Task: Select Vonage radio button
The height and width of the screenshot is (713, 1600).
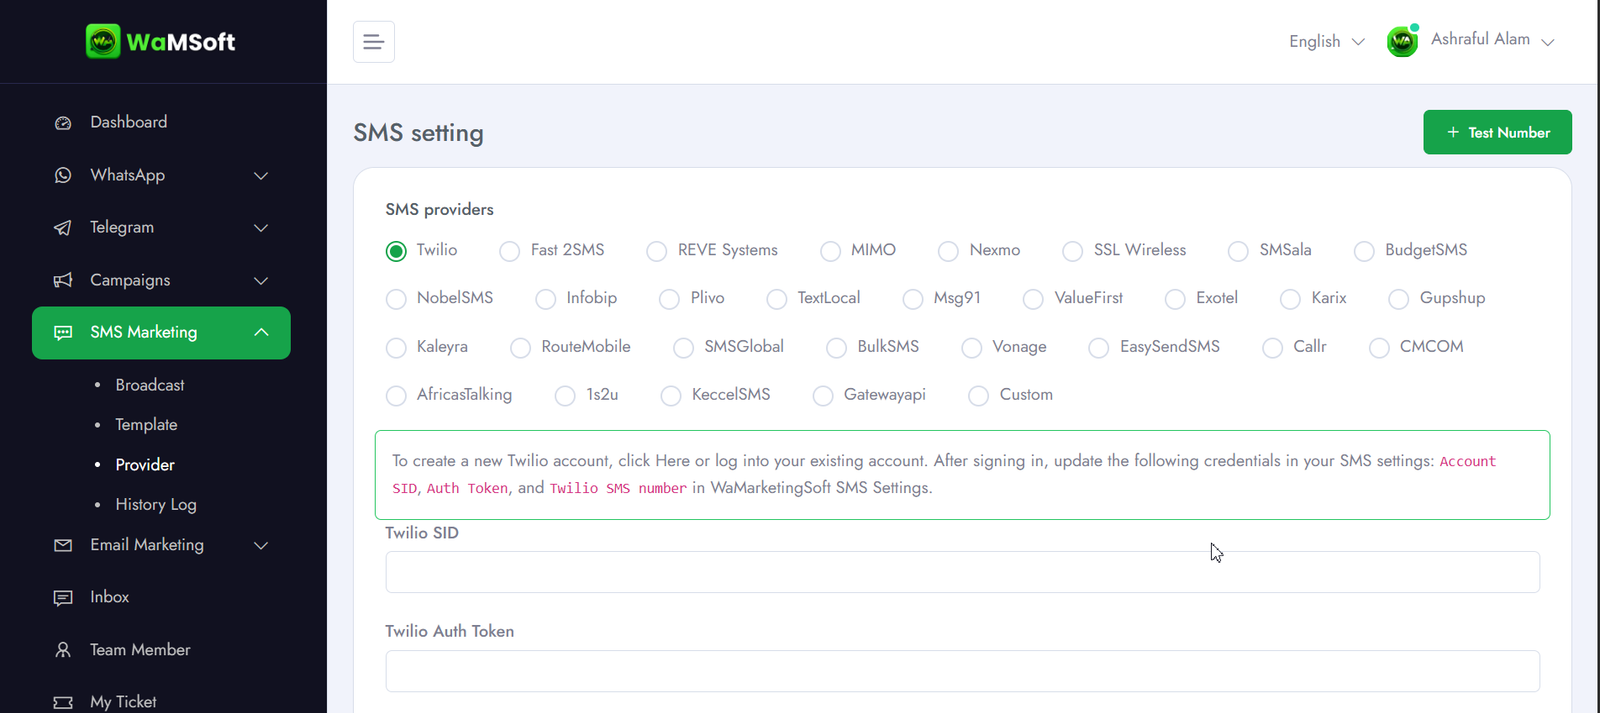Action: (x=972, y=348)
